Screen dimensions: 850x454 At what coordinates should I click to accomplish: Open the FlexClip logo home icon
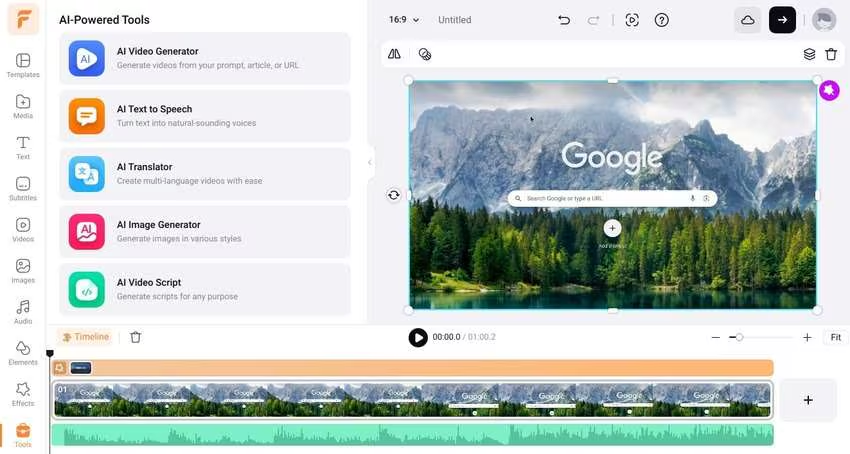pos(23,20)
